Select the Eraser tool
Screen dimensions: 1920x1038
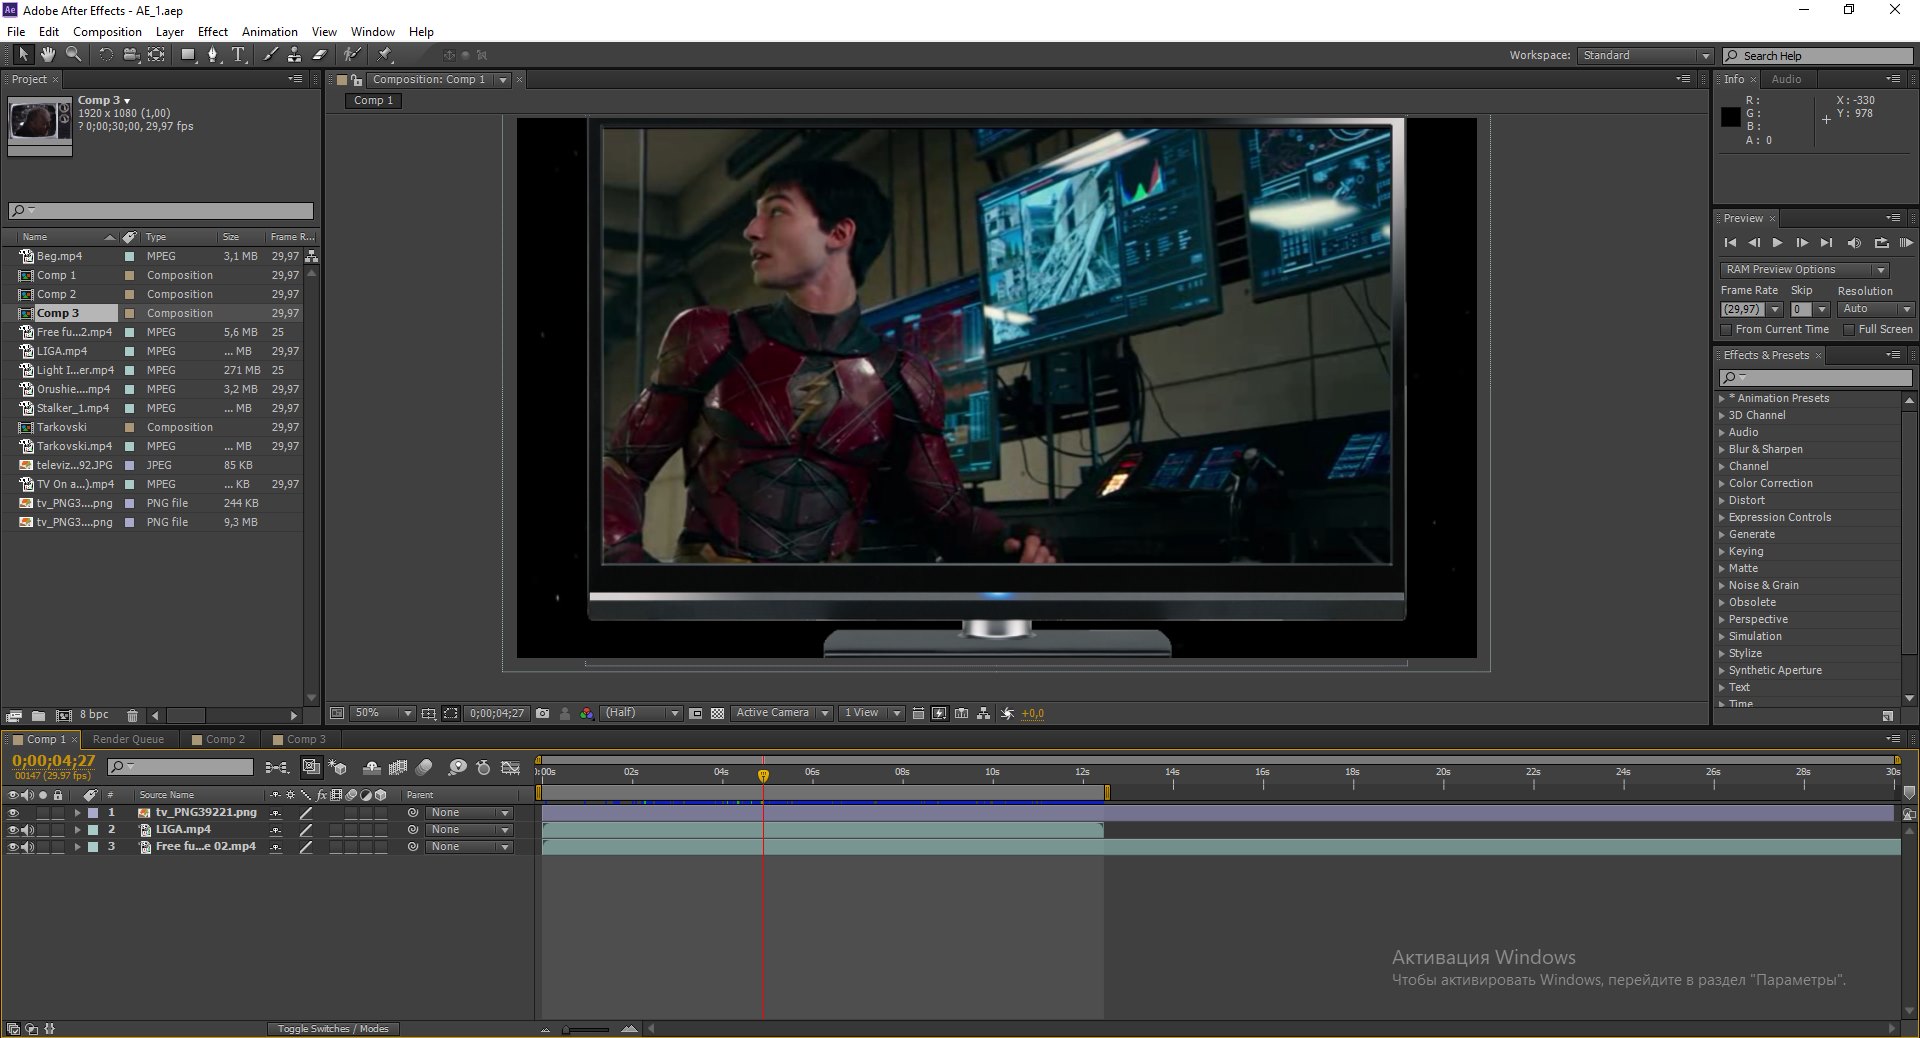coord(320,55)
